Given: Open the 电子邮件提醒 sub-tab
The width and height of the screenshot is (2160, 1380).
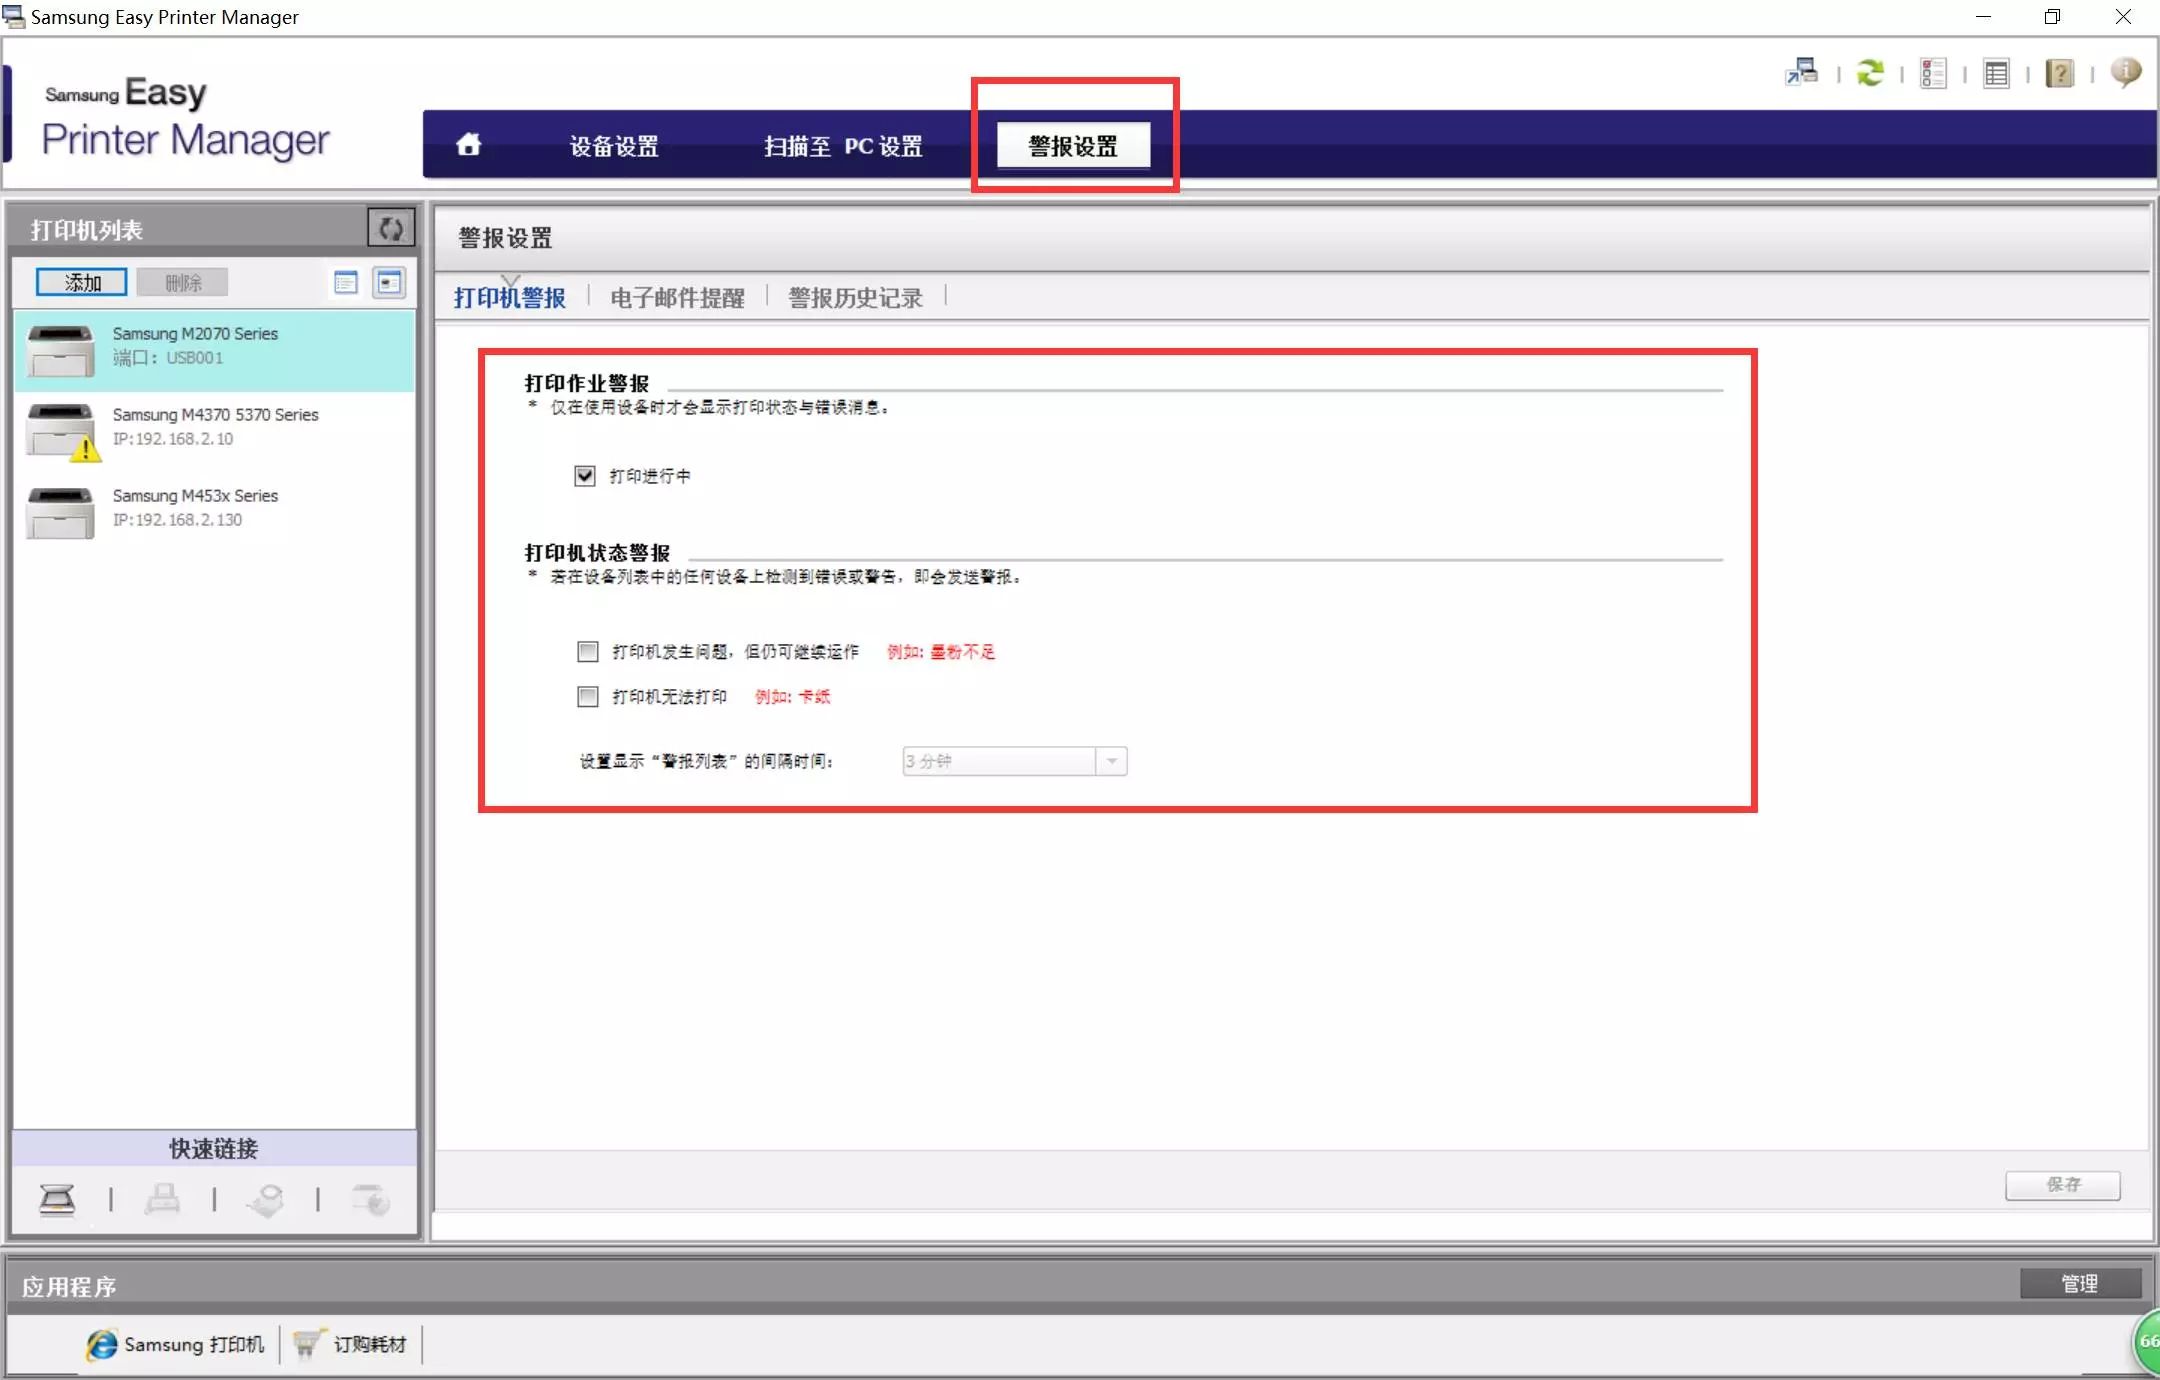Looking at the screenshot, I should [677, 297].
